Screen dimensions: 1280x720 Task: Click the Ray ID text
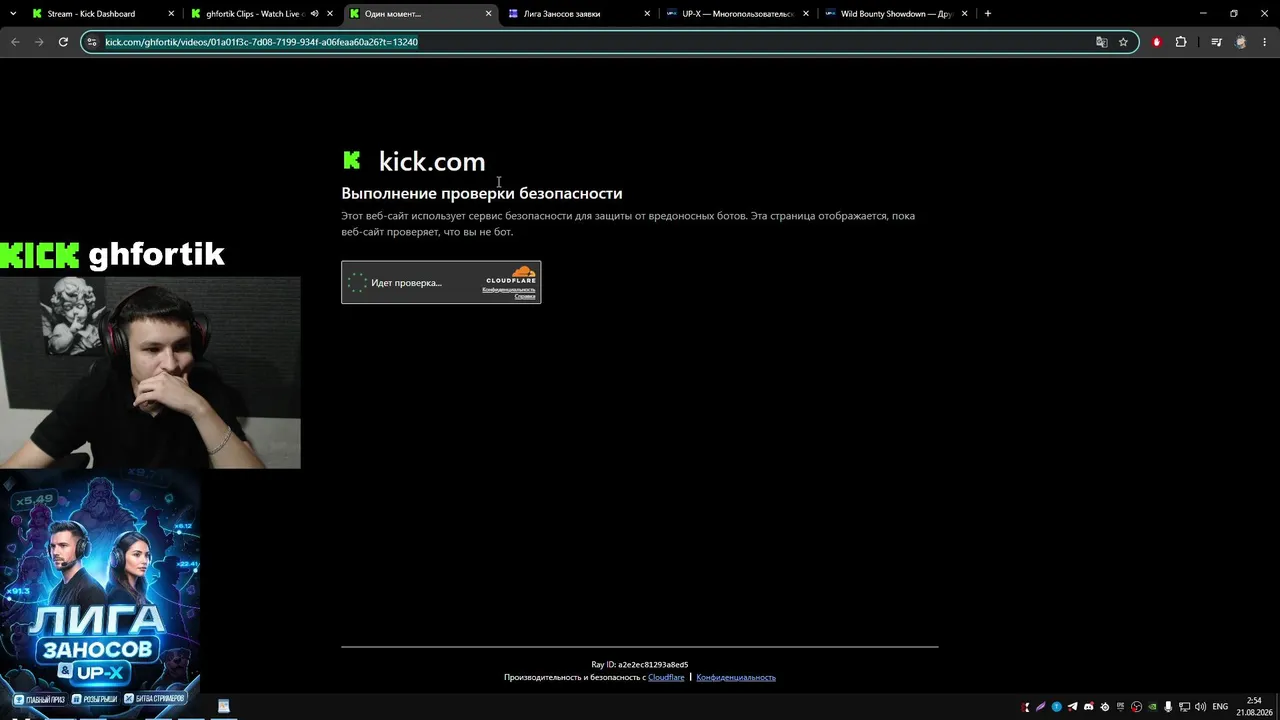coord(640,664)
